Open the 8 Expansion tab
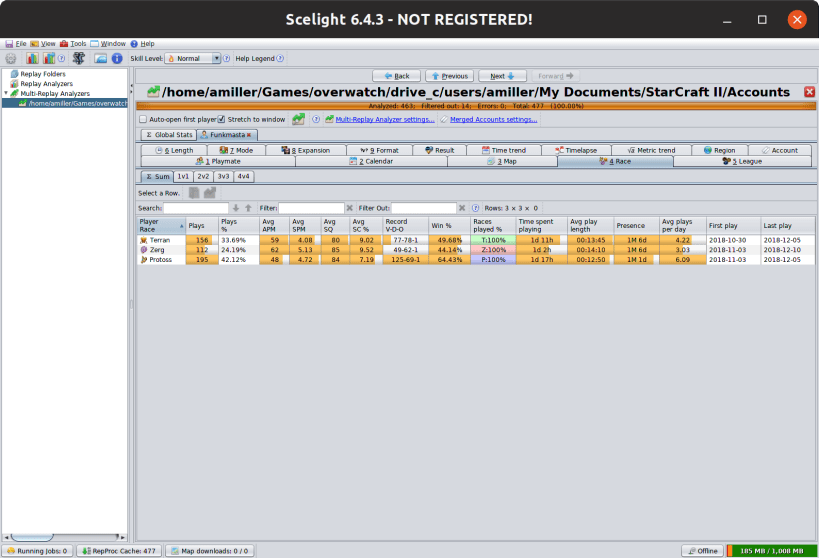819x558 pixels. 306,150
